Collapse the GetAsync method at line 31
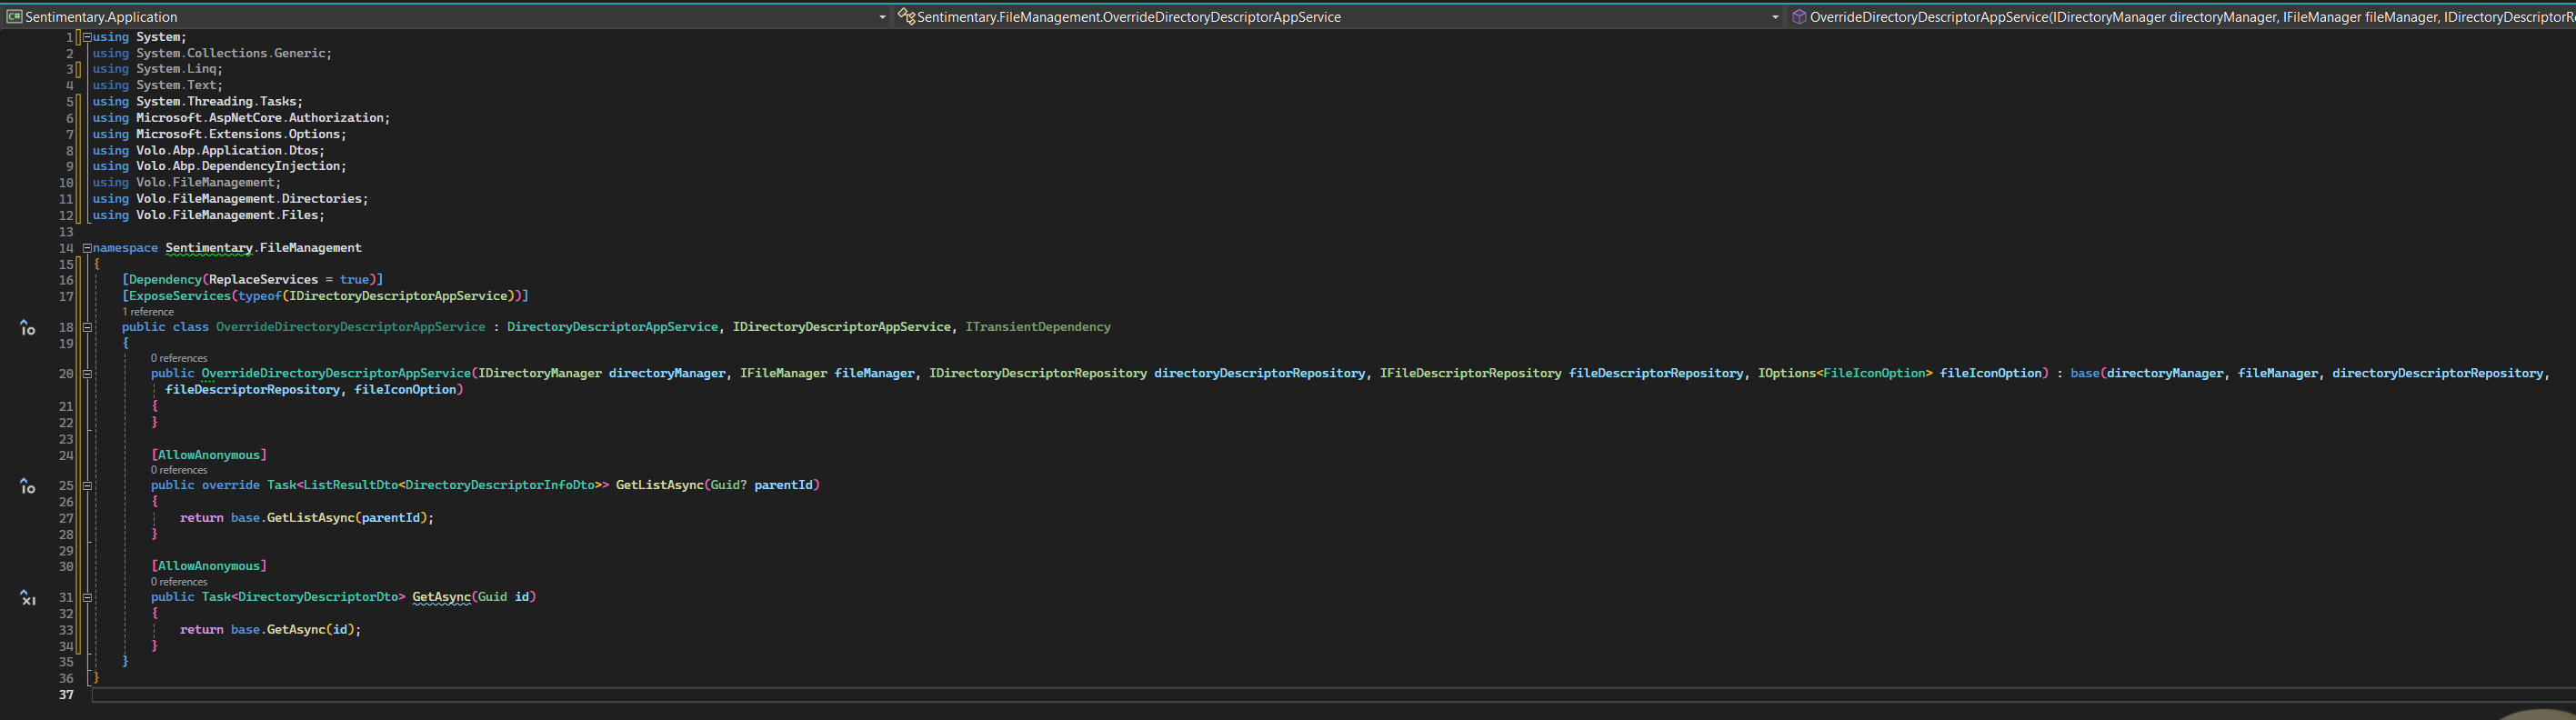 pos(87,597)
